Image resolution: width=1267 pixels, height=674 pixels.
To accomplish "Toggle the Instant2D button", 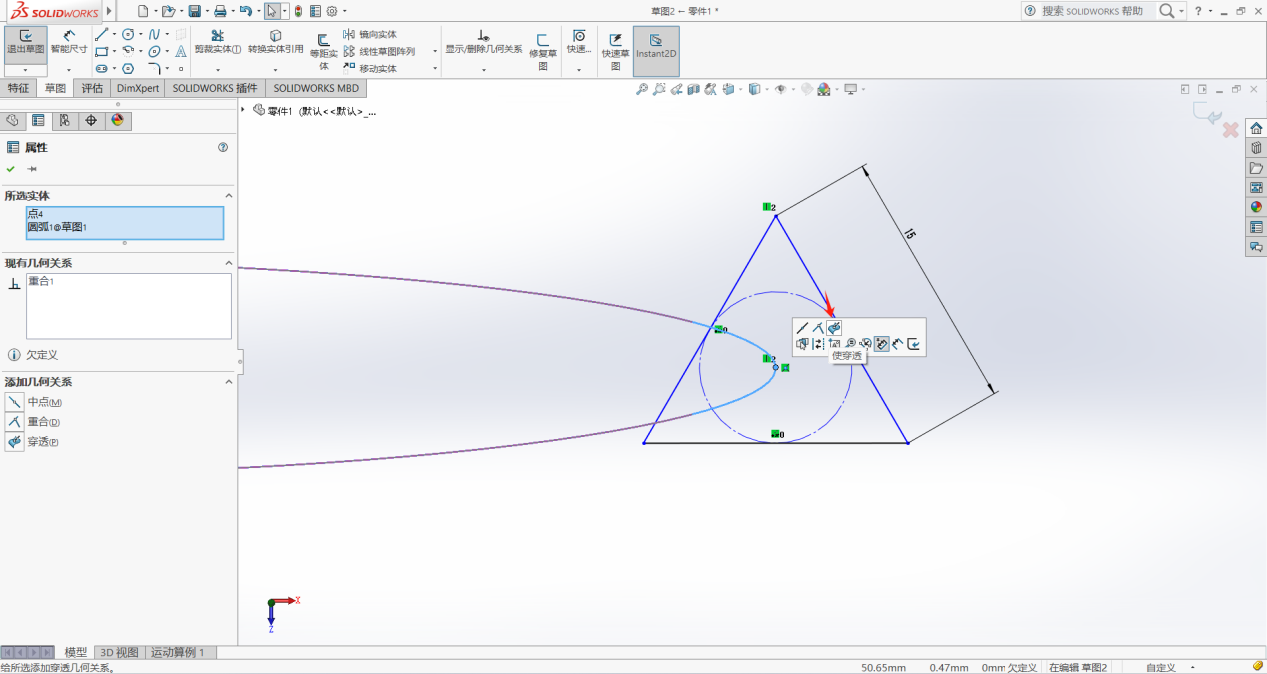I will point(656,47).
